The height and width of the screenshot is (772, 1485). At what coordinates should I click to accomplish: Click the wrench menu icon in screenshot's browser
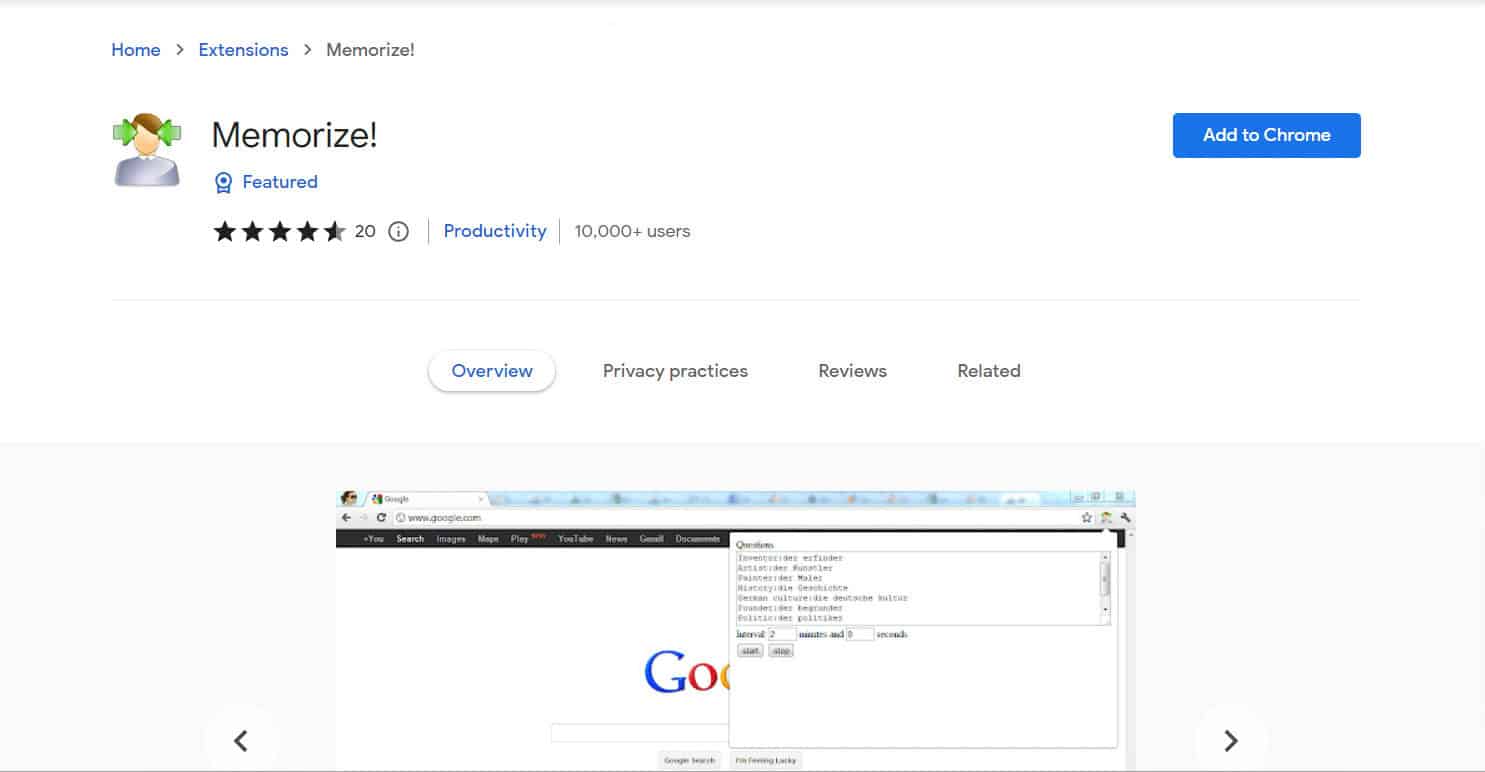1125,518
